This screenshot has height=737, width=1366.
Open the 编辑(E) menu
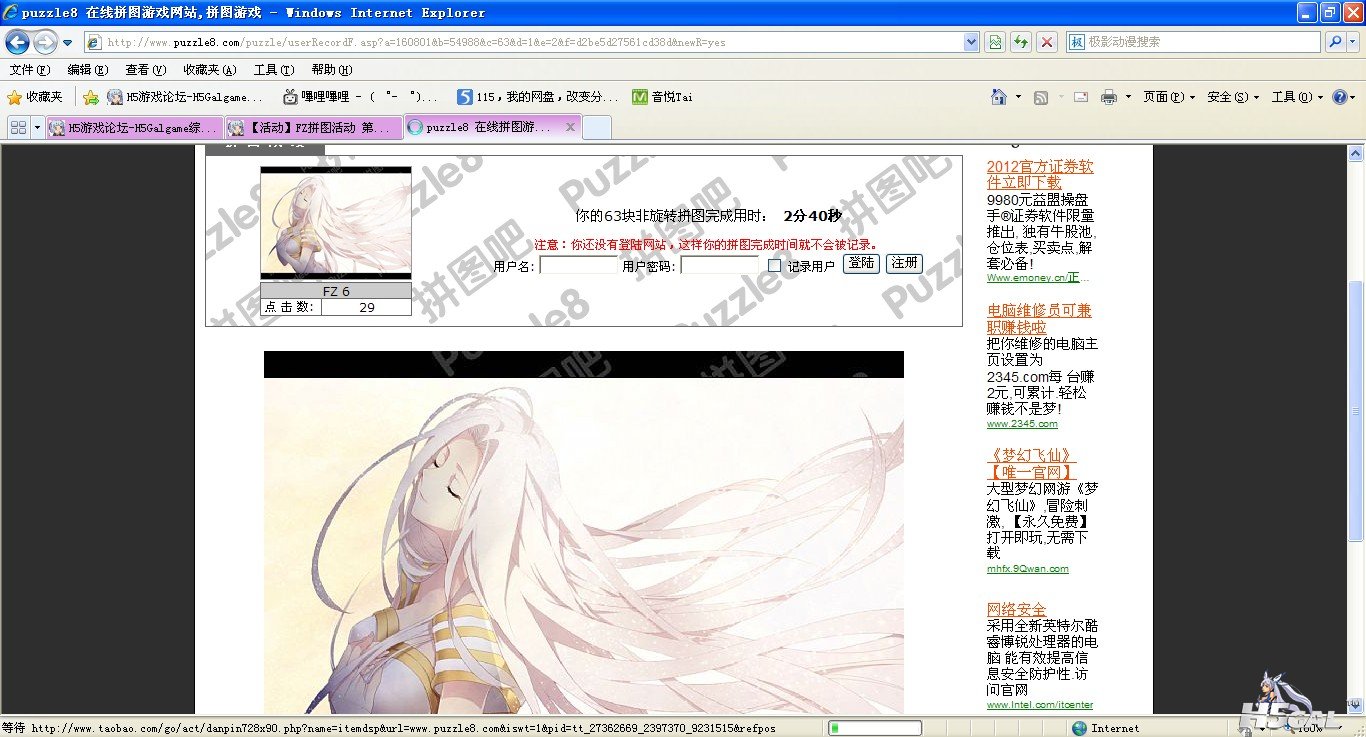tap(87, 70)
